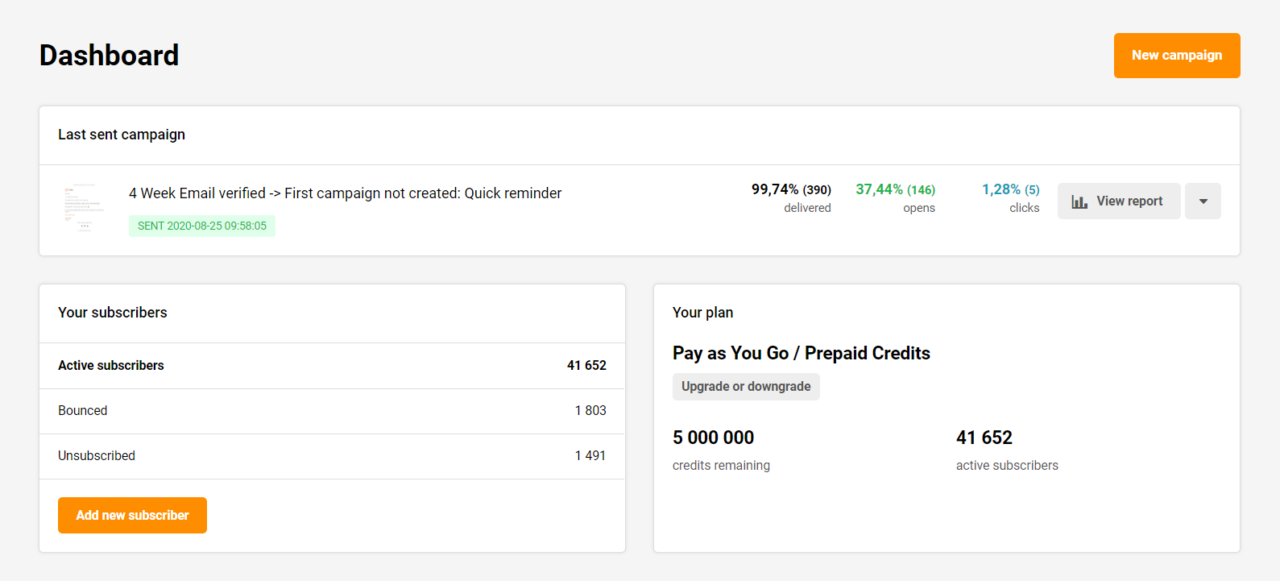1280x581 pixels.
Task: Select the Unsubscribed row
Action: coord(96,455)
